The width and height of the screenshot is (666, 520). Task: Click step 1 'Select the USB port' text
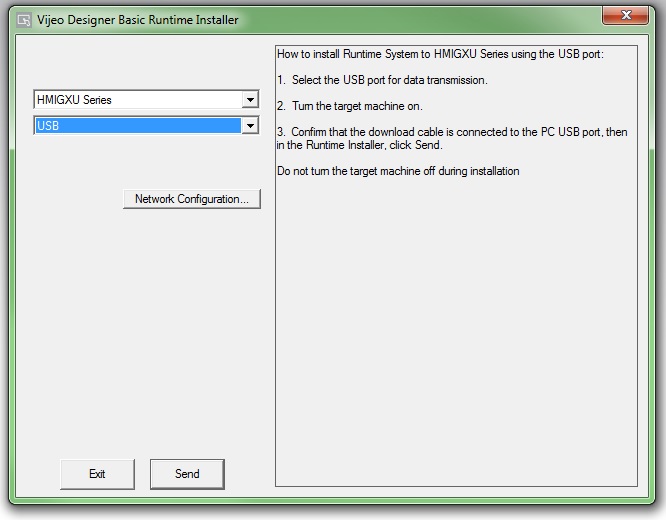coord(382,80)
